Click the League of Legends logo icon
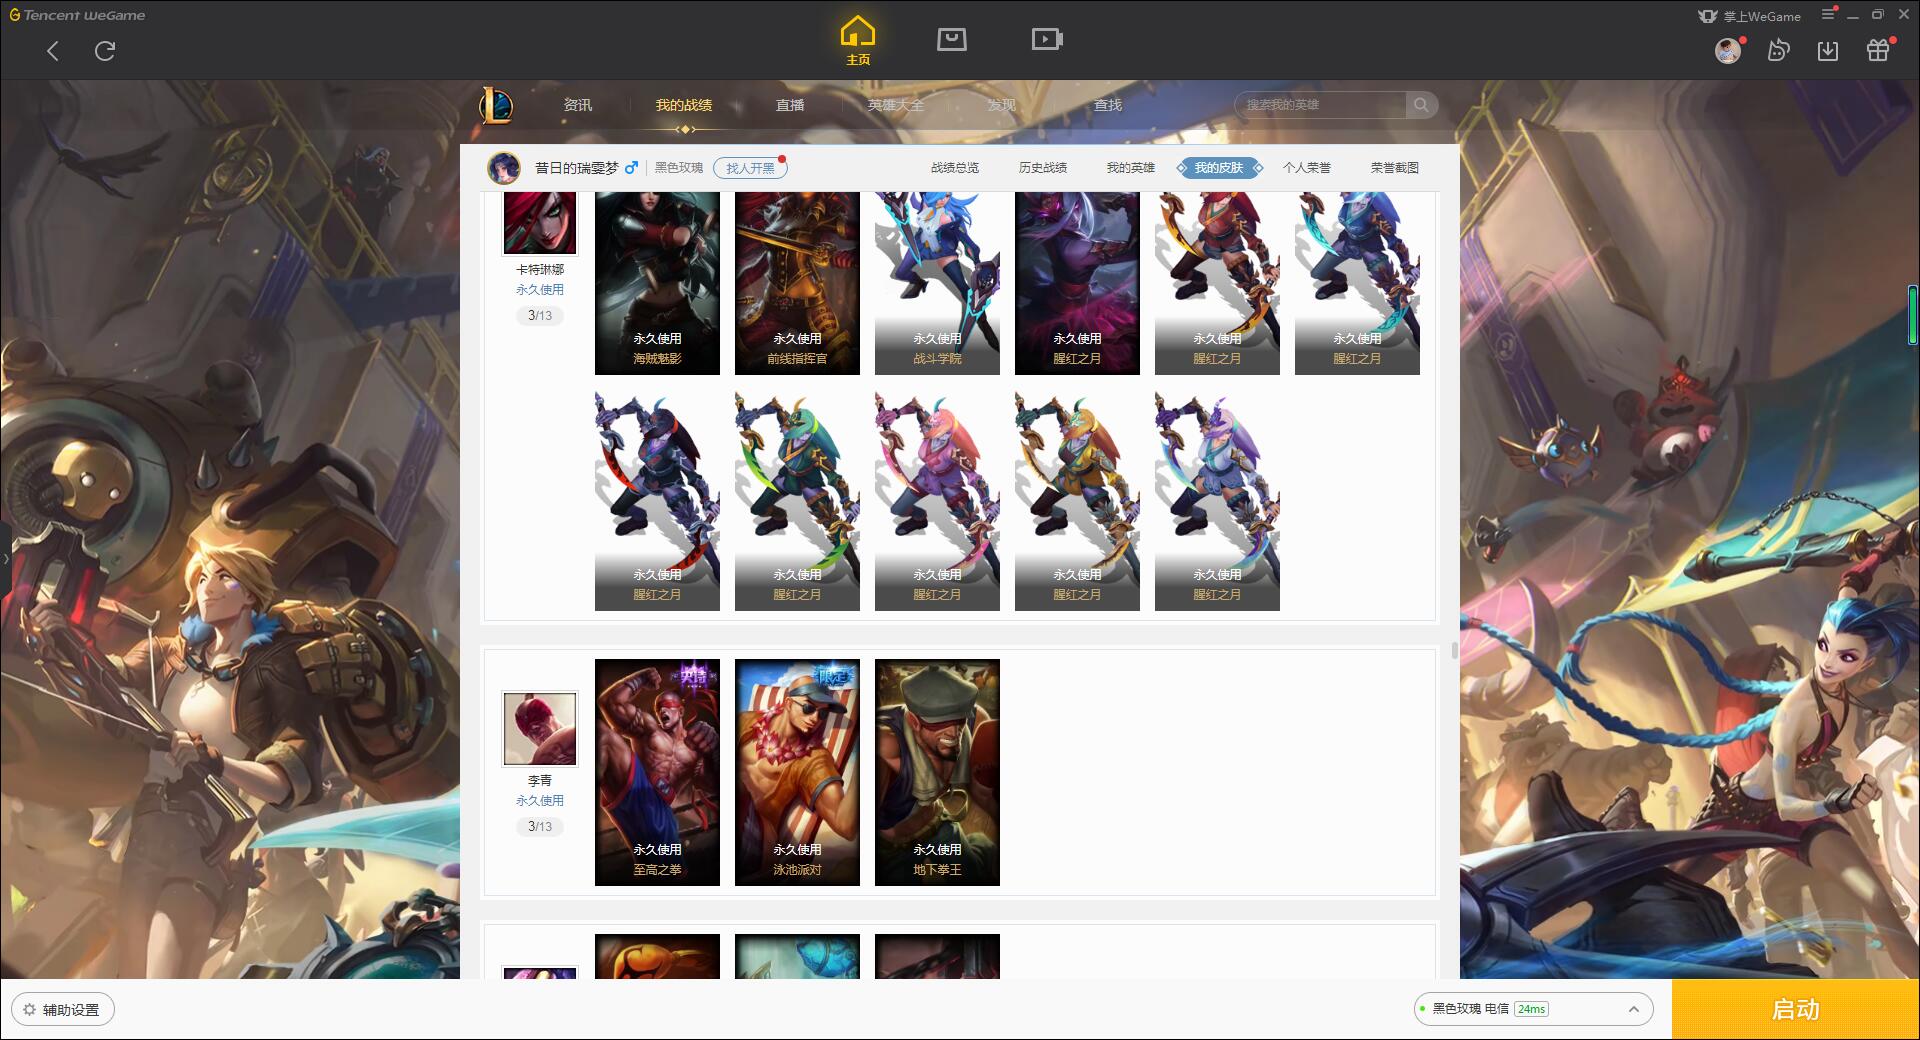This screenshot has height=1040, width=1920. [x=496, y=105]
